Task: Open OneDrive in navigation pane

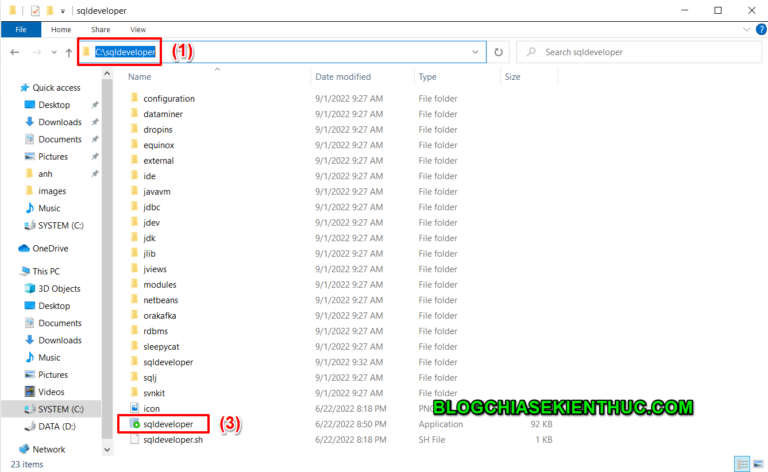Action: pyautogui.click(x=51, y=248)
